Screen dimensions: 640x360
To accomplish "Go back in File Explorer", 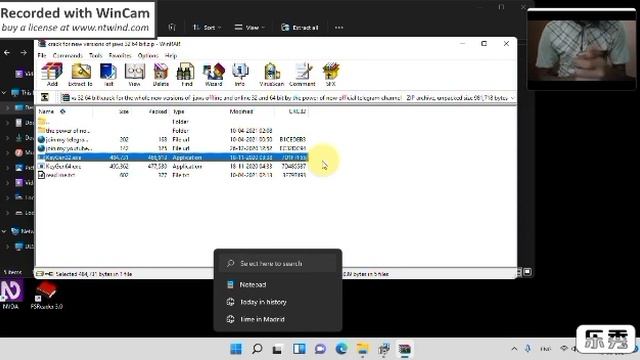I will 7,53.
